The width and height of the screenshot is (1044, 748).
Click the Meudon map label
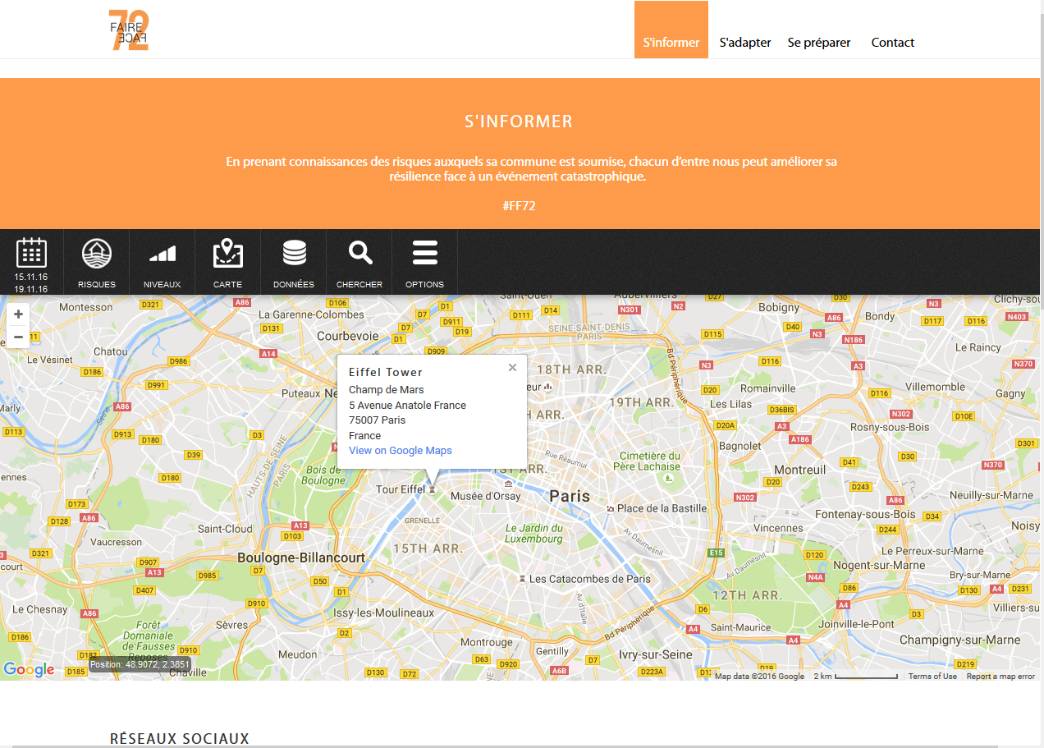(298, 655)
